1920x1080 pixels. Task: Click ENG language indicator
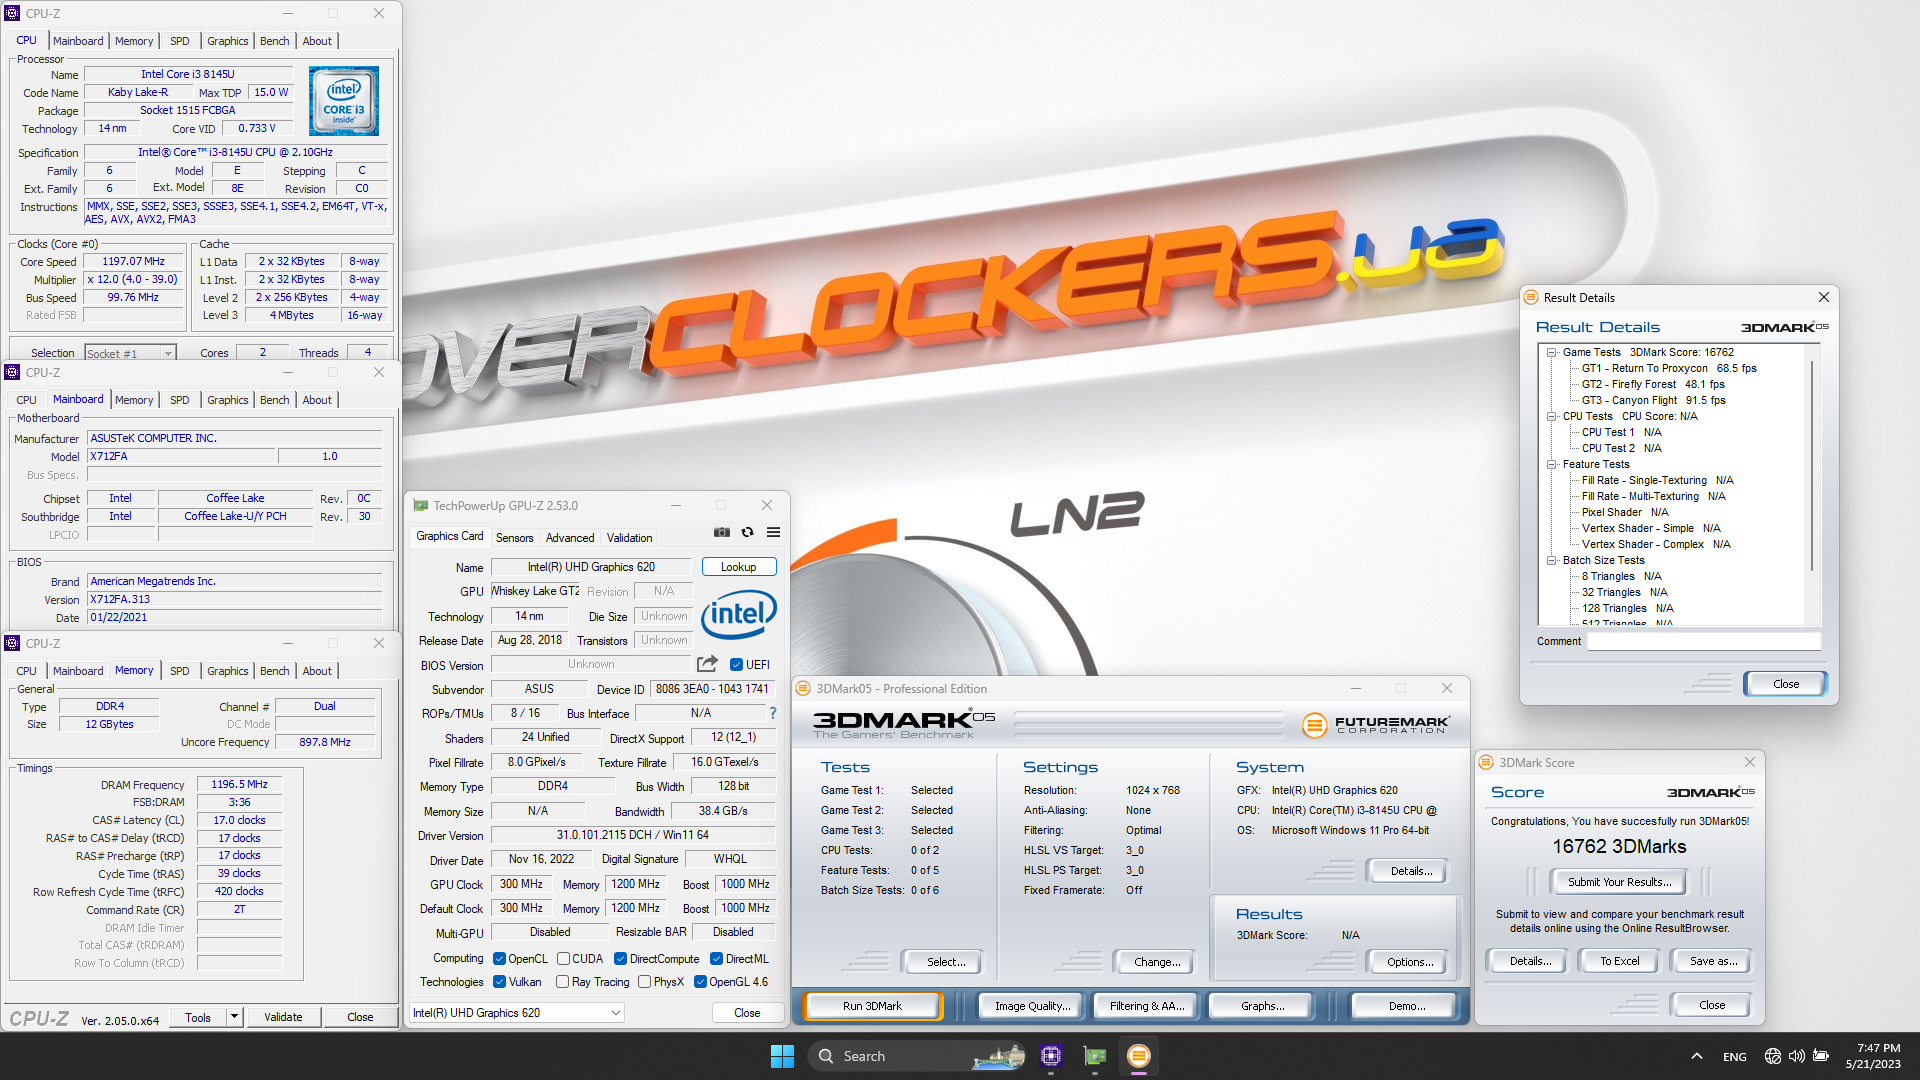[1735, 1056]
